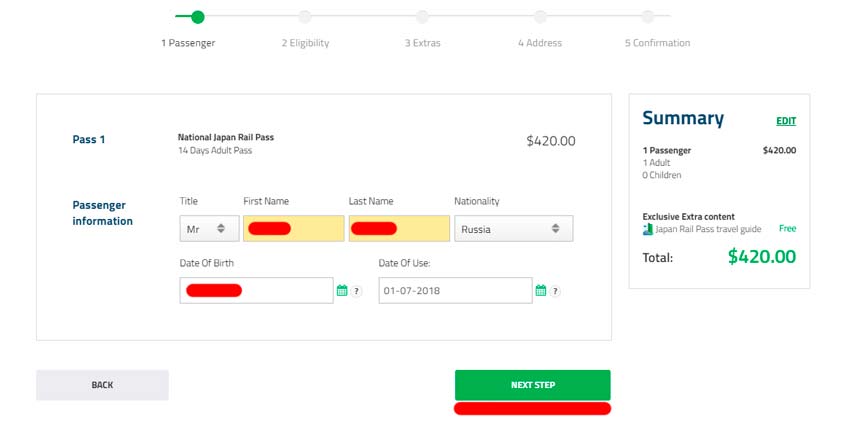The width and height of the screenshot is (850, 422).
Task: Focus the Last Name input field
Action: pyautogui.click(x=399, y=229)
